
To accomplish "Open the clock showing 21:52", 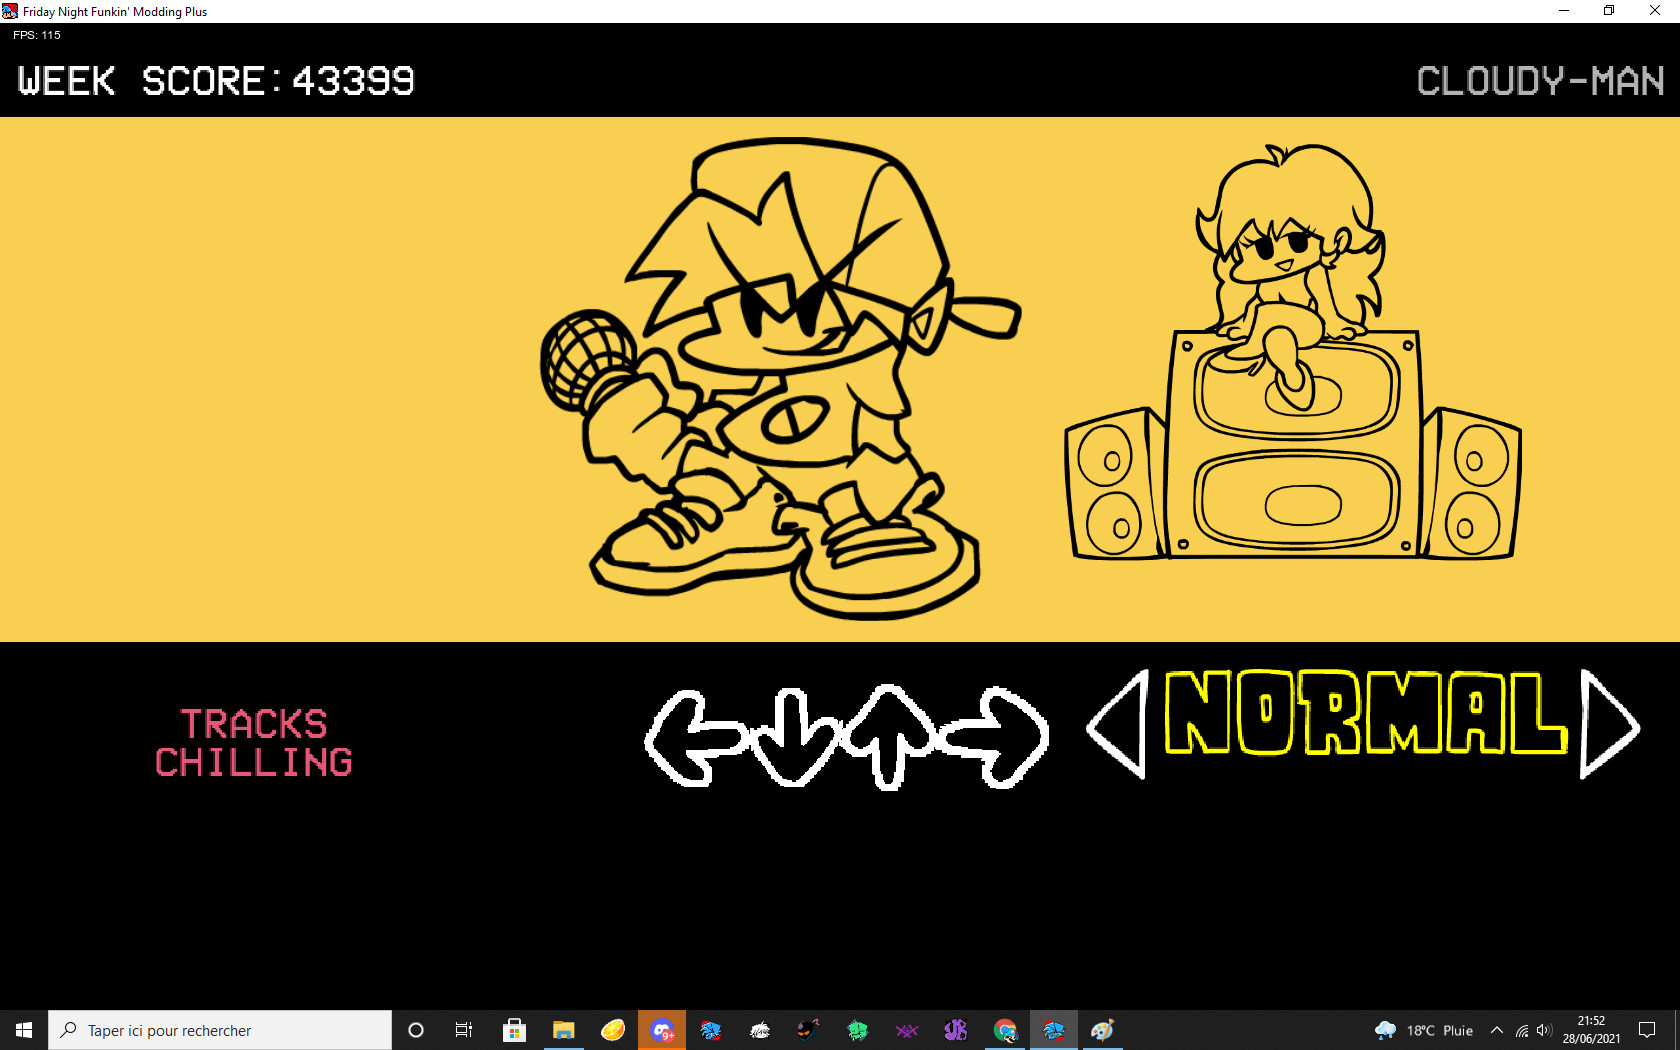I will click(1591, 1030).
